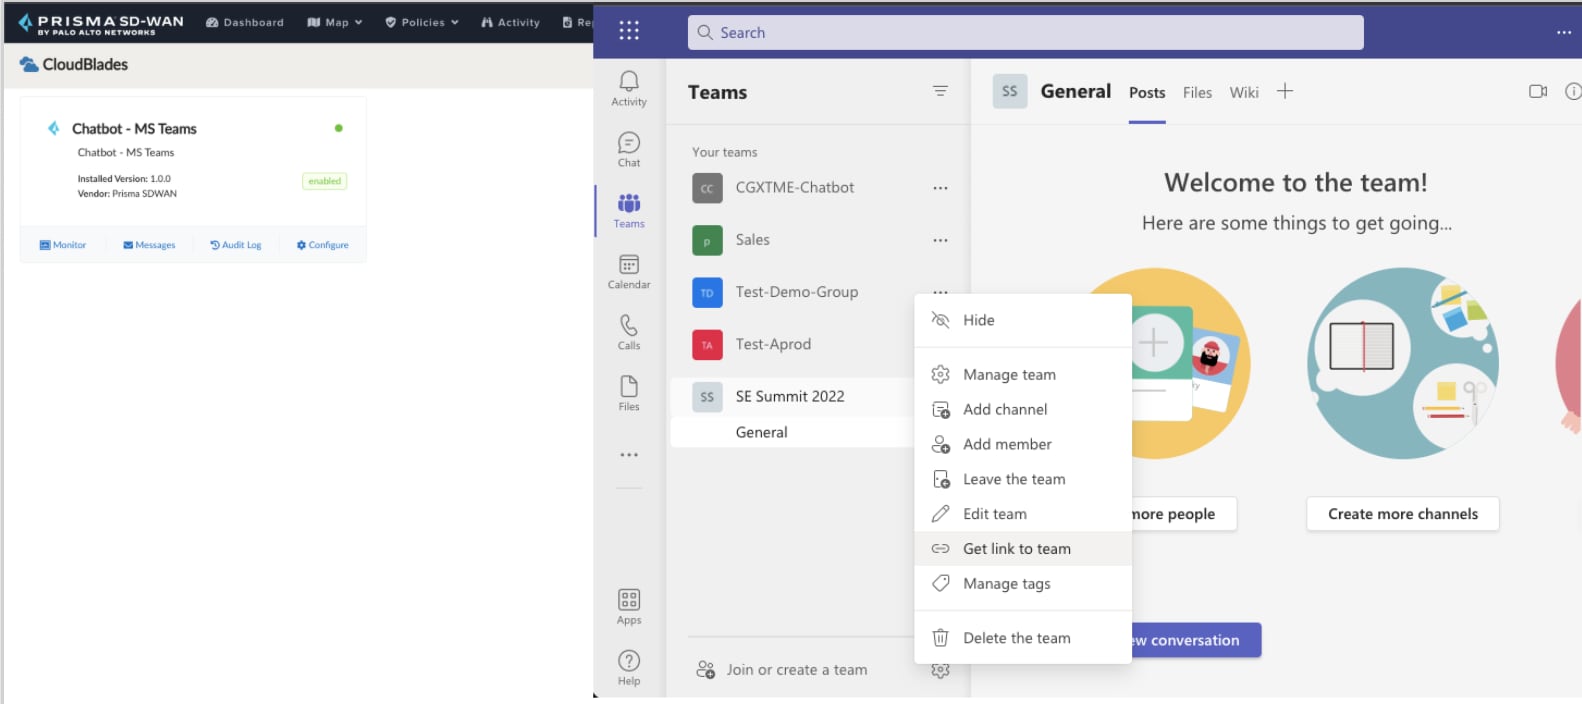Focus the Teams Search field
This screenshot has width=1582, height=704.
[1026, 32]
